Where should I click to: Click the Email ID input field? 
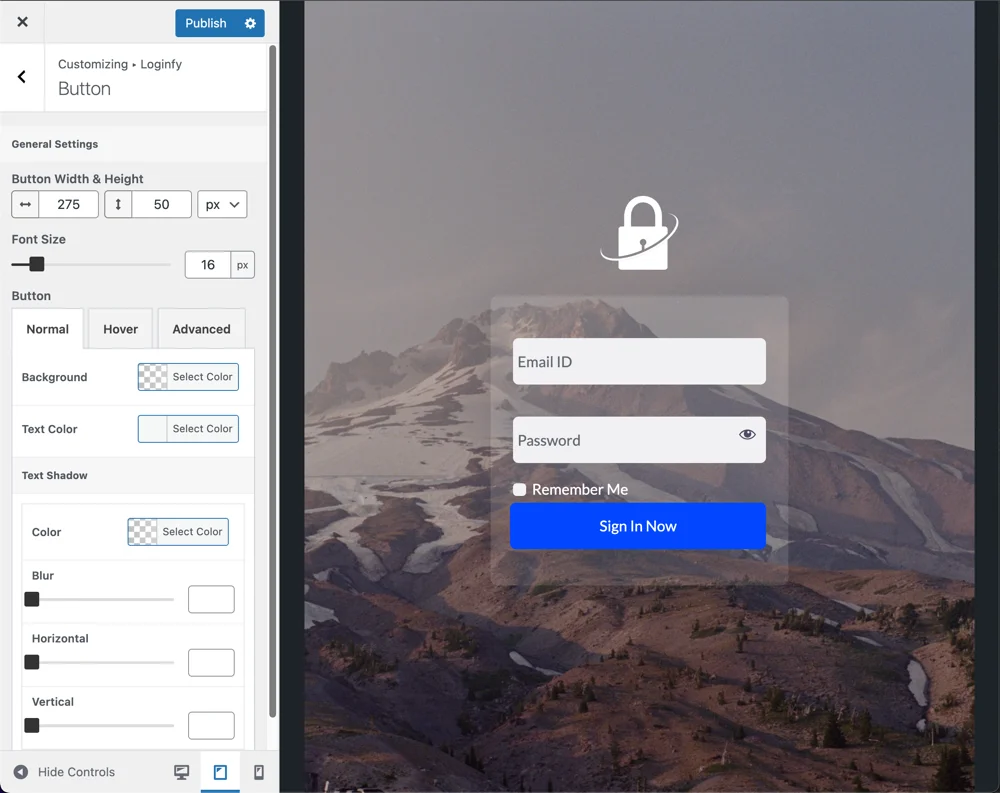639,362
